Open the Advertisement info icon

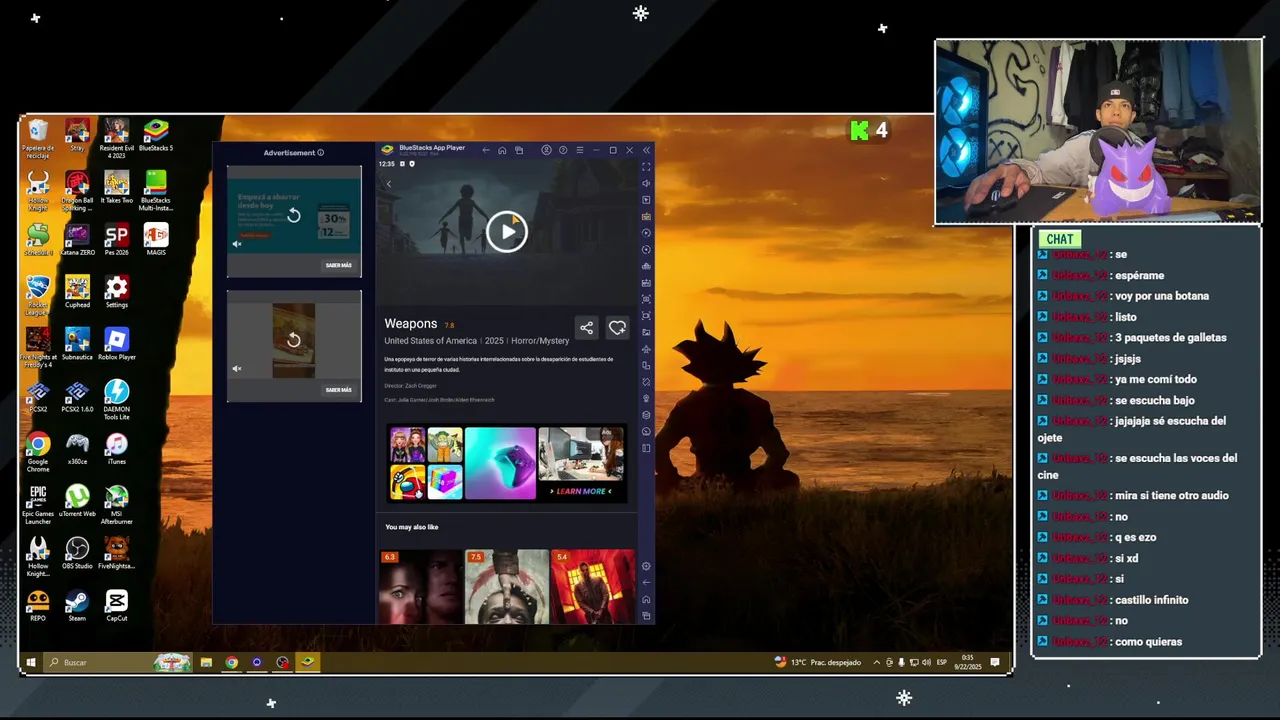click(x=321, y=153)
